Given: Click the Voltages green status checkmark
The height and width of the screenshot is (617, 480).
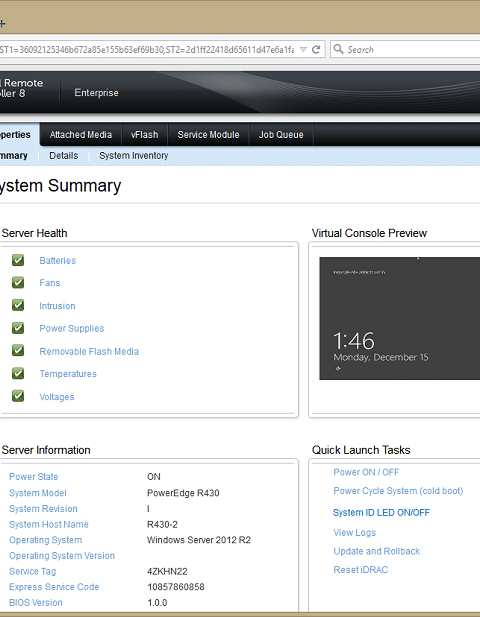Looking at the screenshot, I should [18, 396].
